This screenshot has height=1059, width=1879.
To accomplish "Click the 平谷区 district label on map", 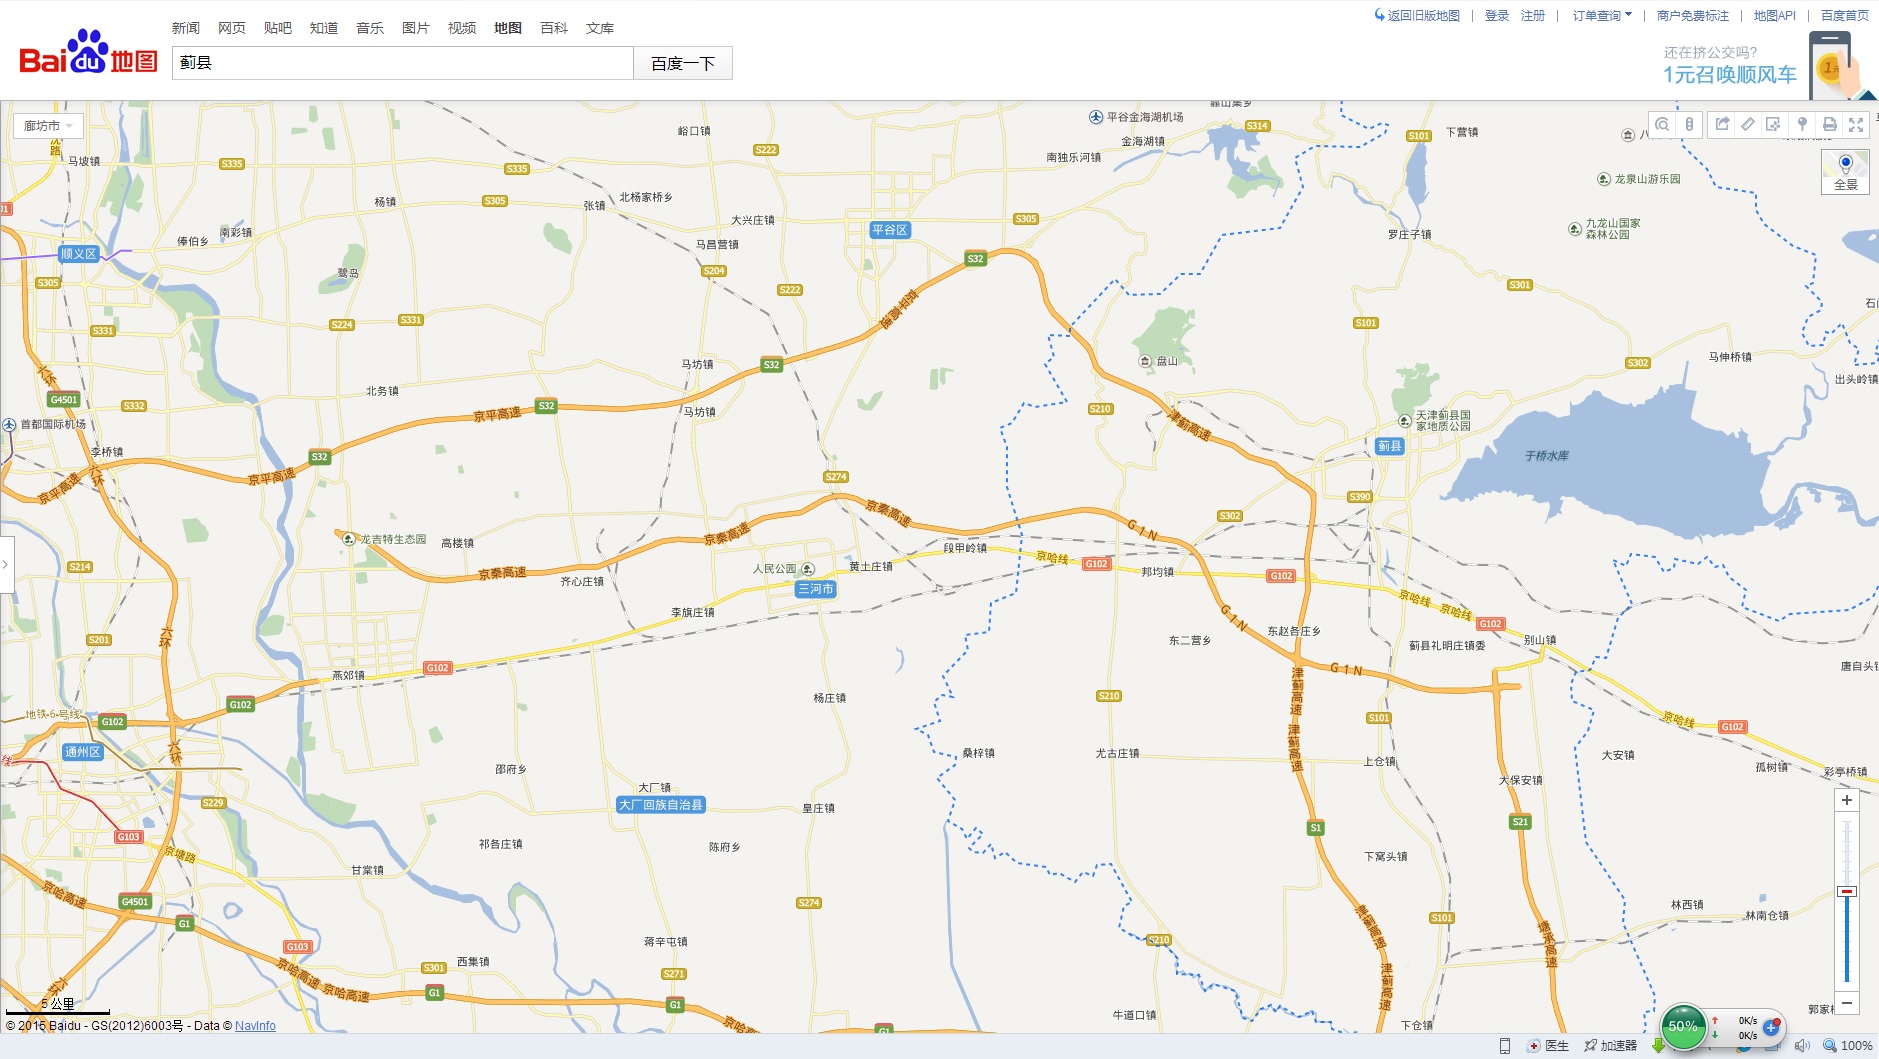I will 890,230.
